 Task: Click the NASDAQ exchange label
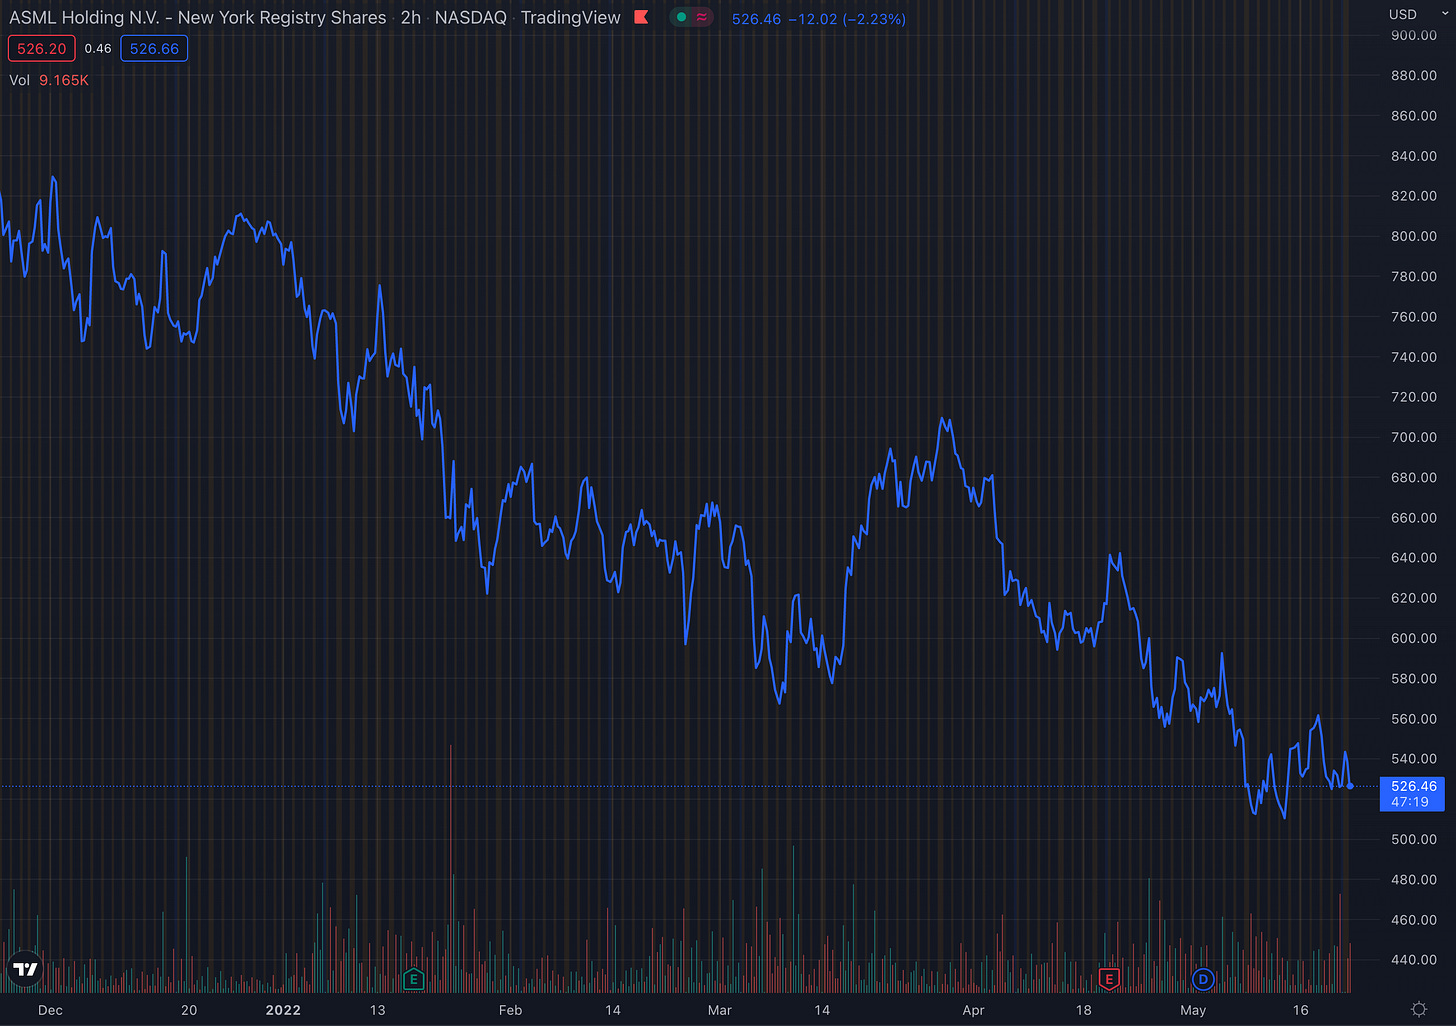click(471, 17)
